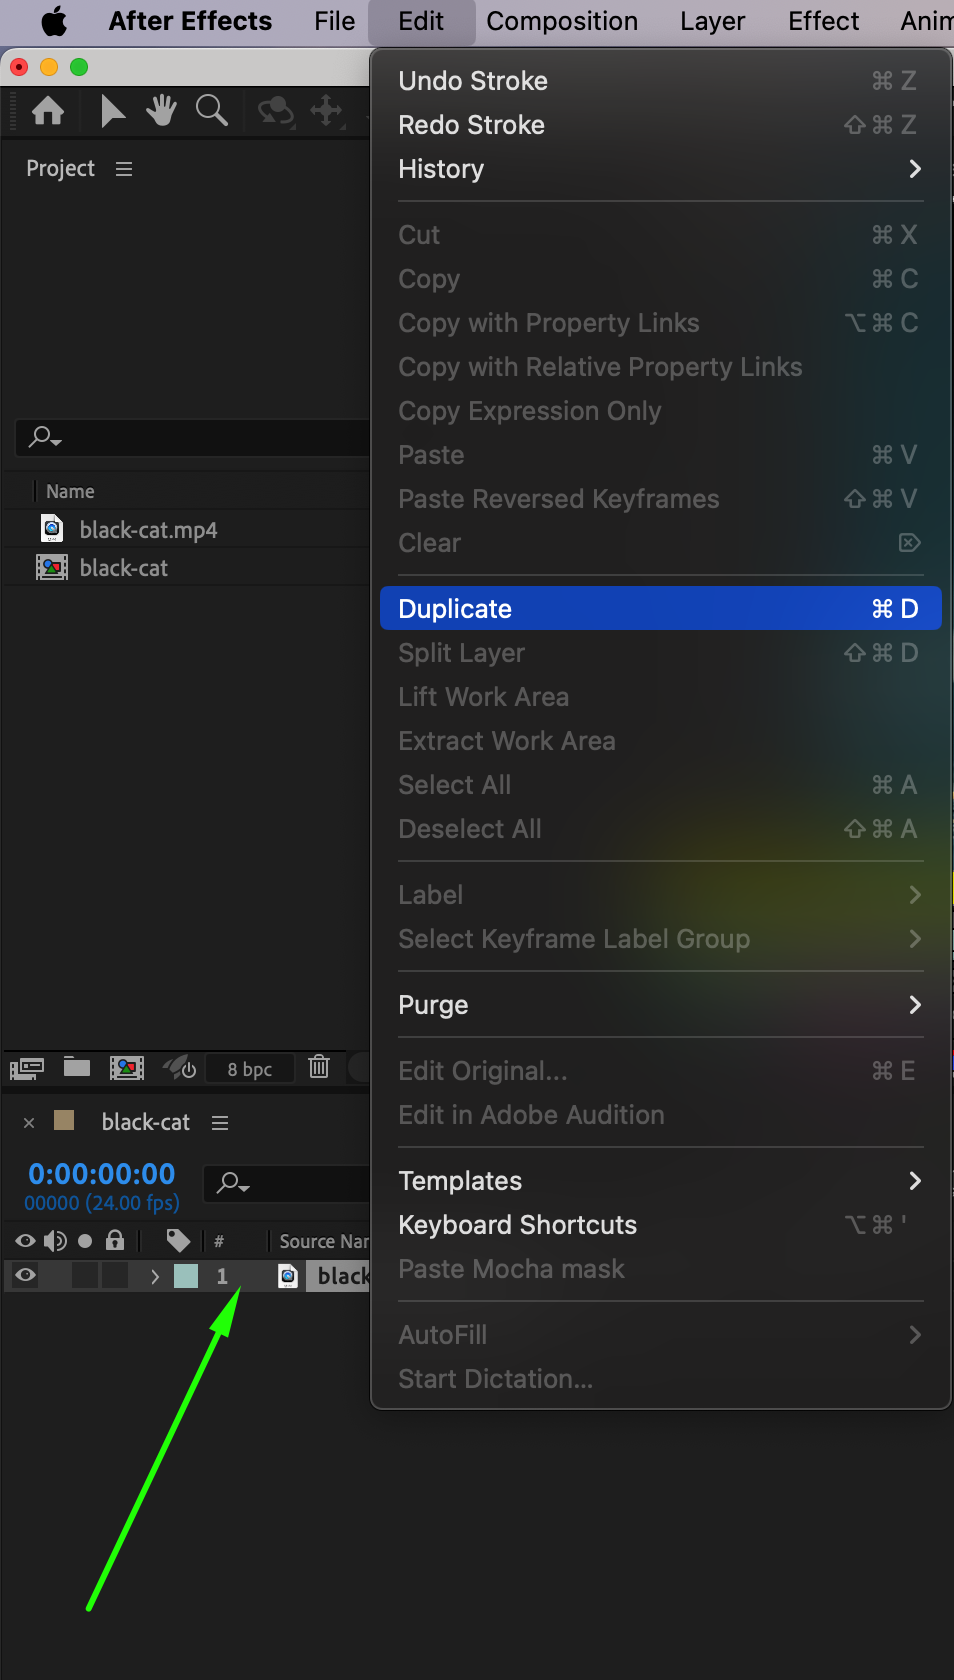This screenshot has width=954, height=1680.
Task: Select black-cat.mp4 in the Project panel
Action: (x=148, y=530)
